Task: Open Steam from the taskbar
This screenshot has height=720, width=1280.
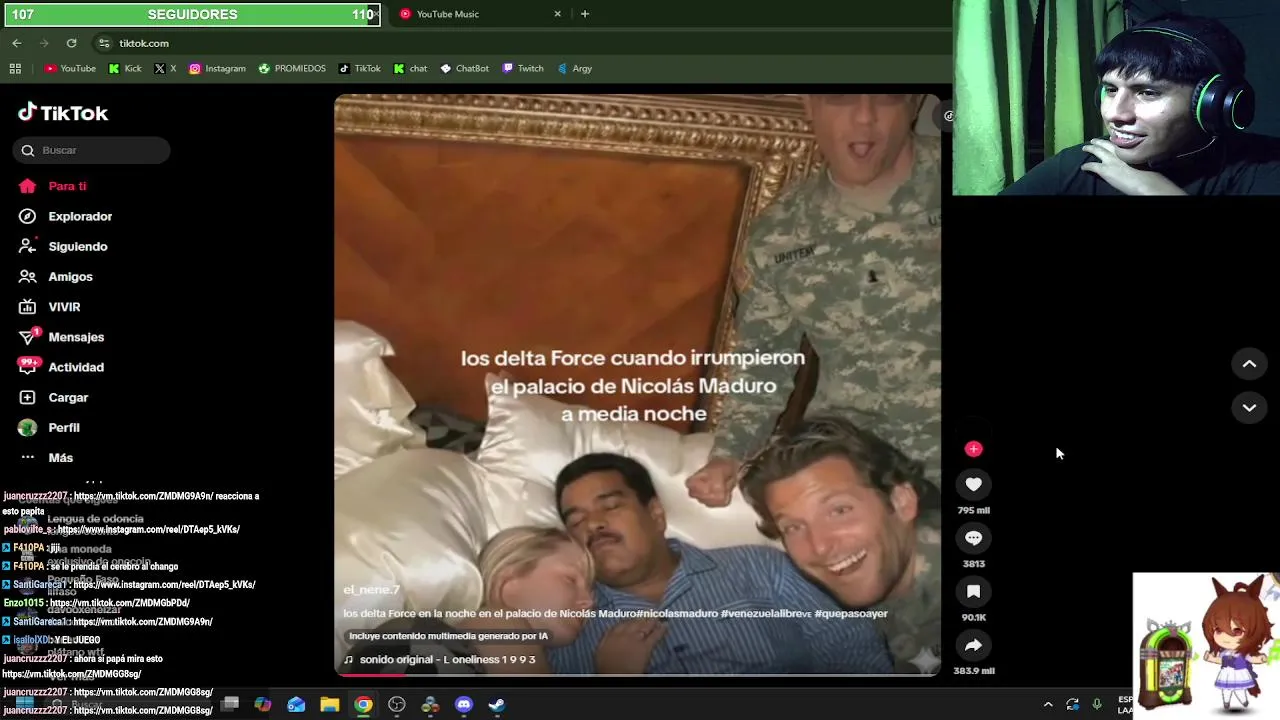Action: (497, 705)
